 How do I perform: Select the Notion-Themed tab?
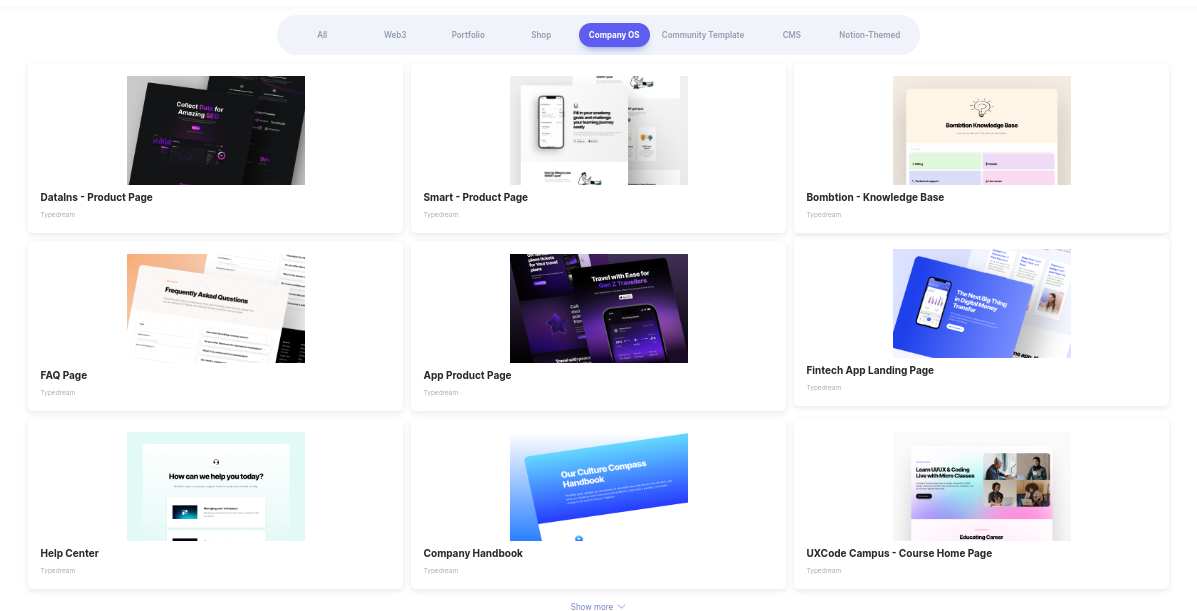click(870, 35)
